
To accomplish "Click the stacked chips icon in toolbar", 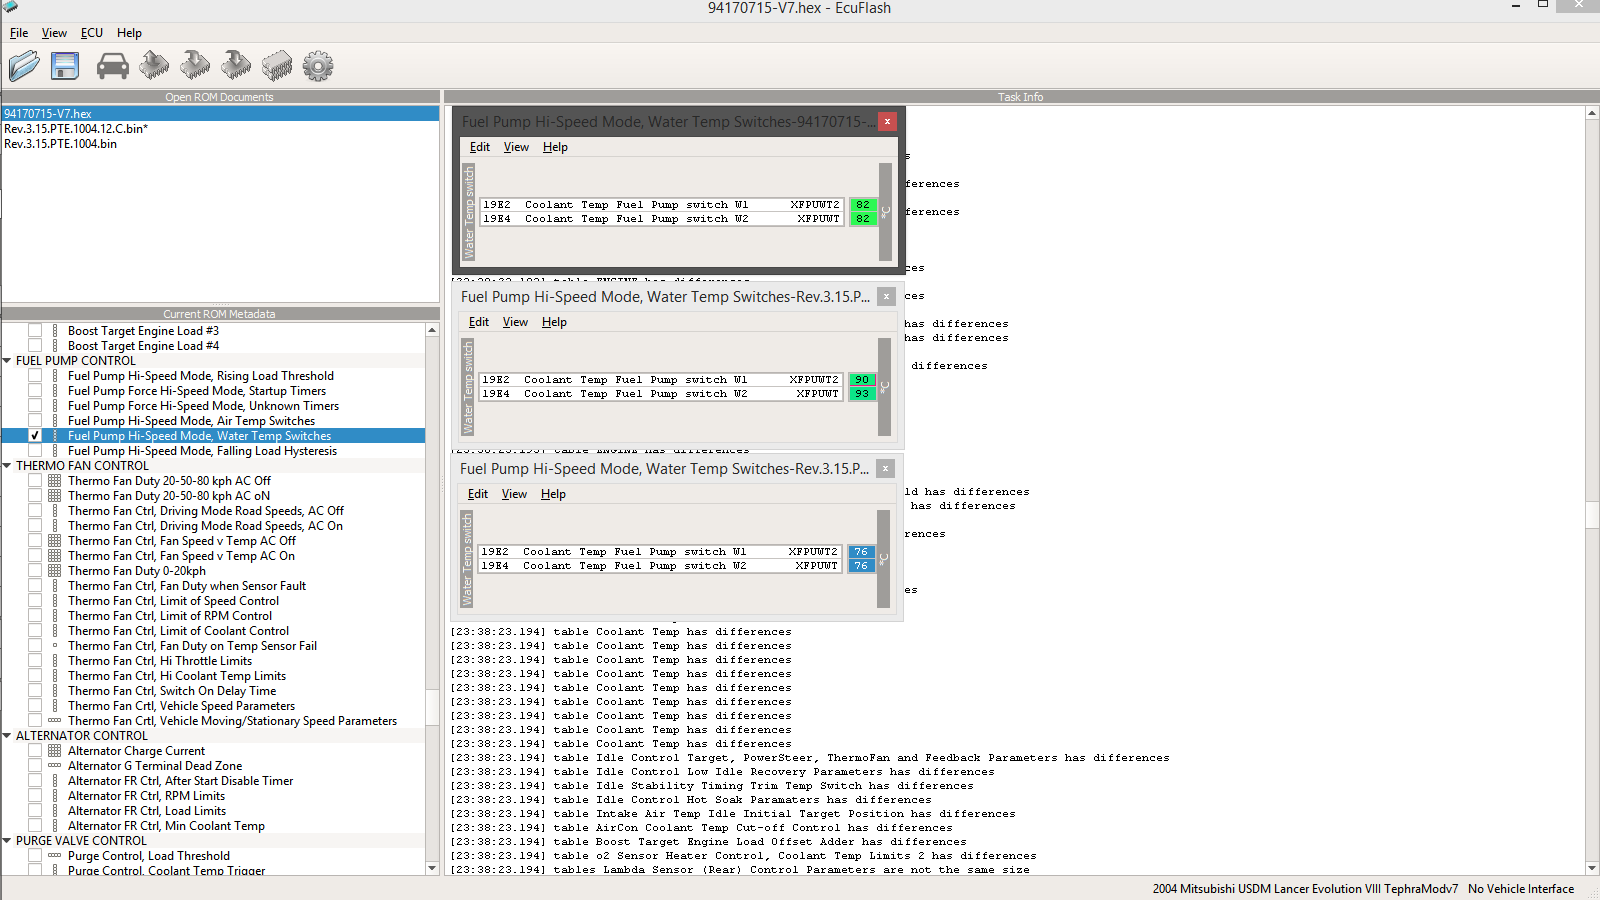I will [x=277, y=66].
